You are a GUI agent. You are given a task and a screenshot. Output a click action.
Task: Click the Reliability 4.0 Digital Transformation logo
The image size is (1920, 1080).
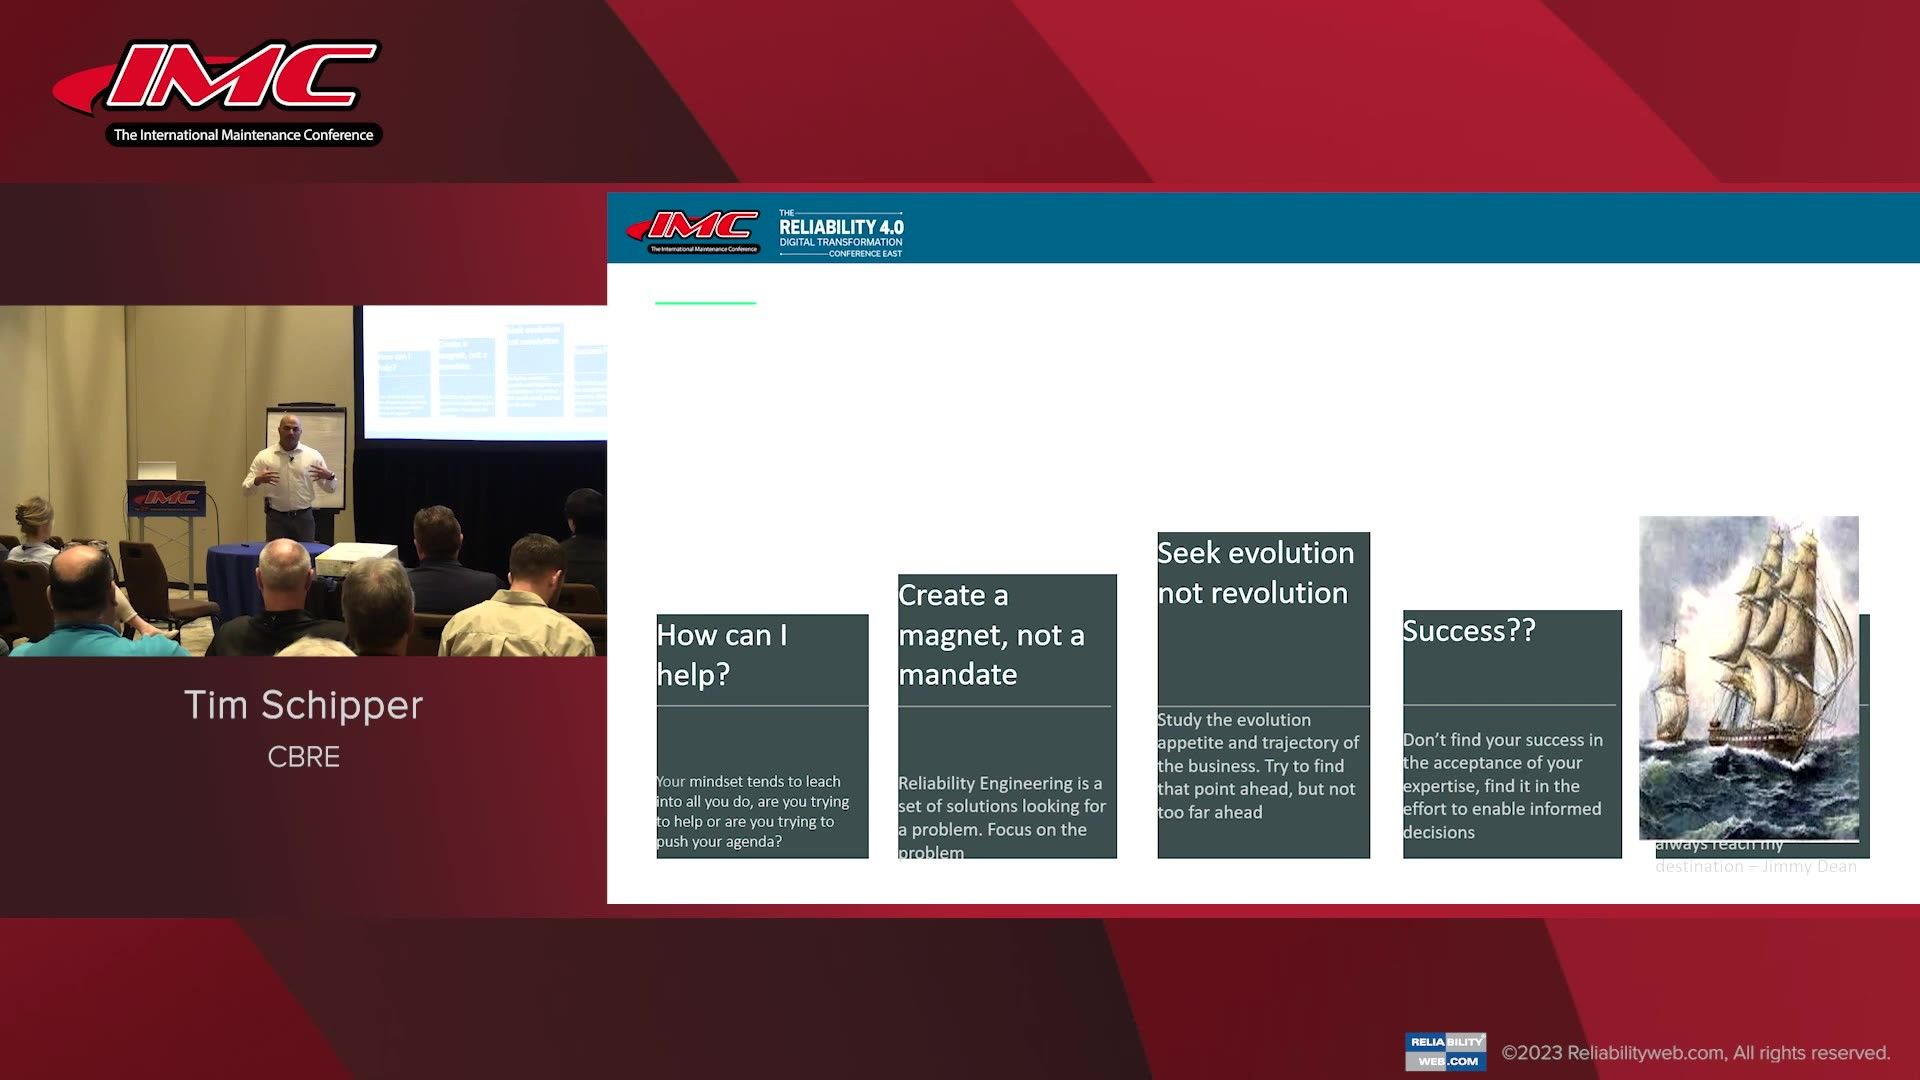[841, 233]
